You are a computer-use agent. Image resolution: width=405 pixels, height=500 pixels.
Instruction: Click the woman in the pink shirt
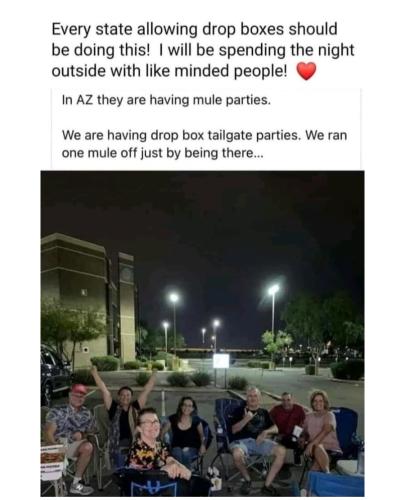pyautogui.click(x=321, y=430)
